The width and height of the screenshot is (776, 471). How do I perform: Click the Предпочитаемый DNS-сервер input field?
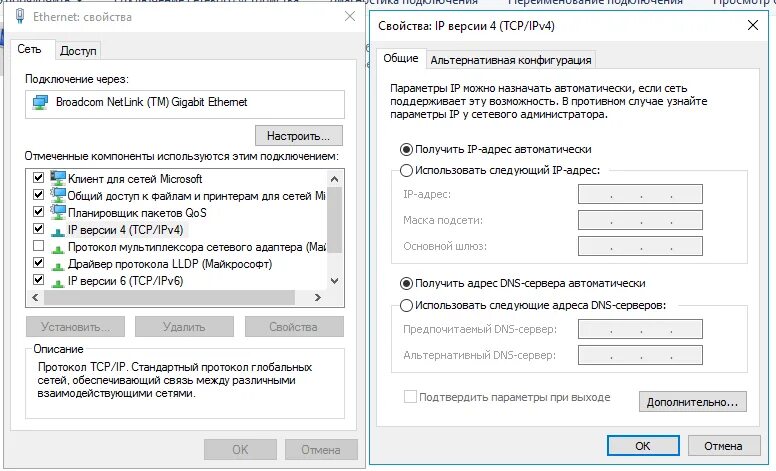coord(640,329)
